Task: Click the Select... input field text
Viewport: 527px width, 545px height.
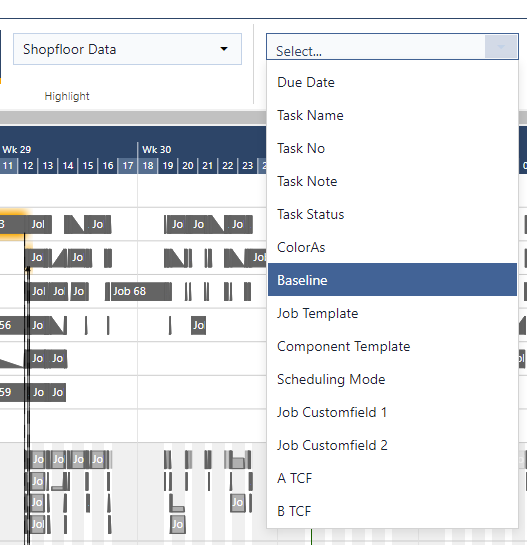Action: [299, 51]
